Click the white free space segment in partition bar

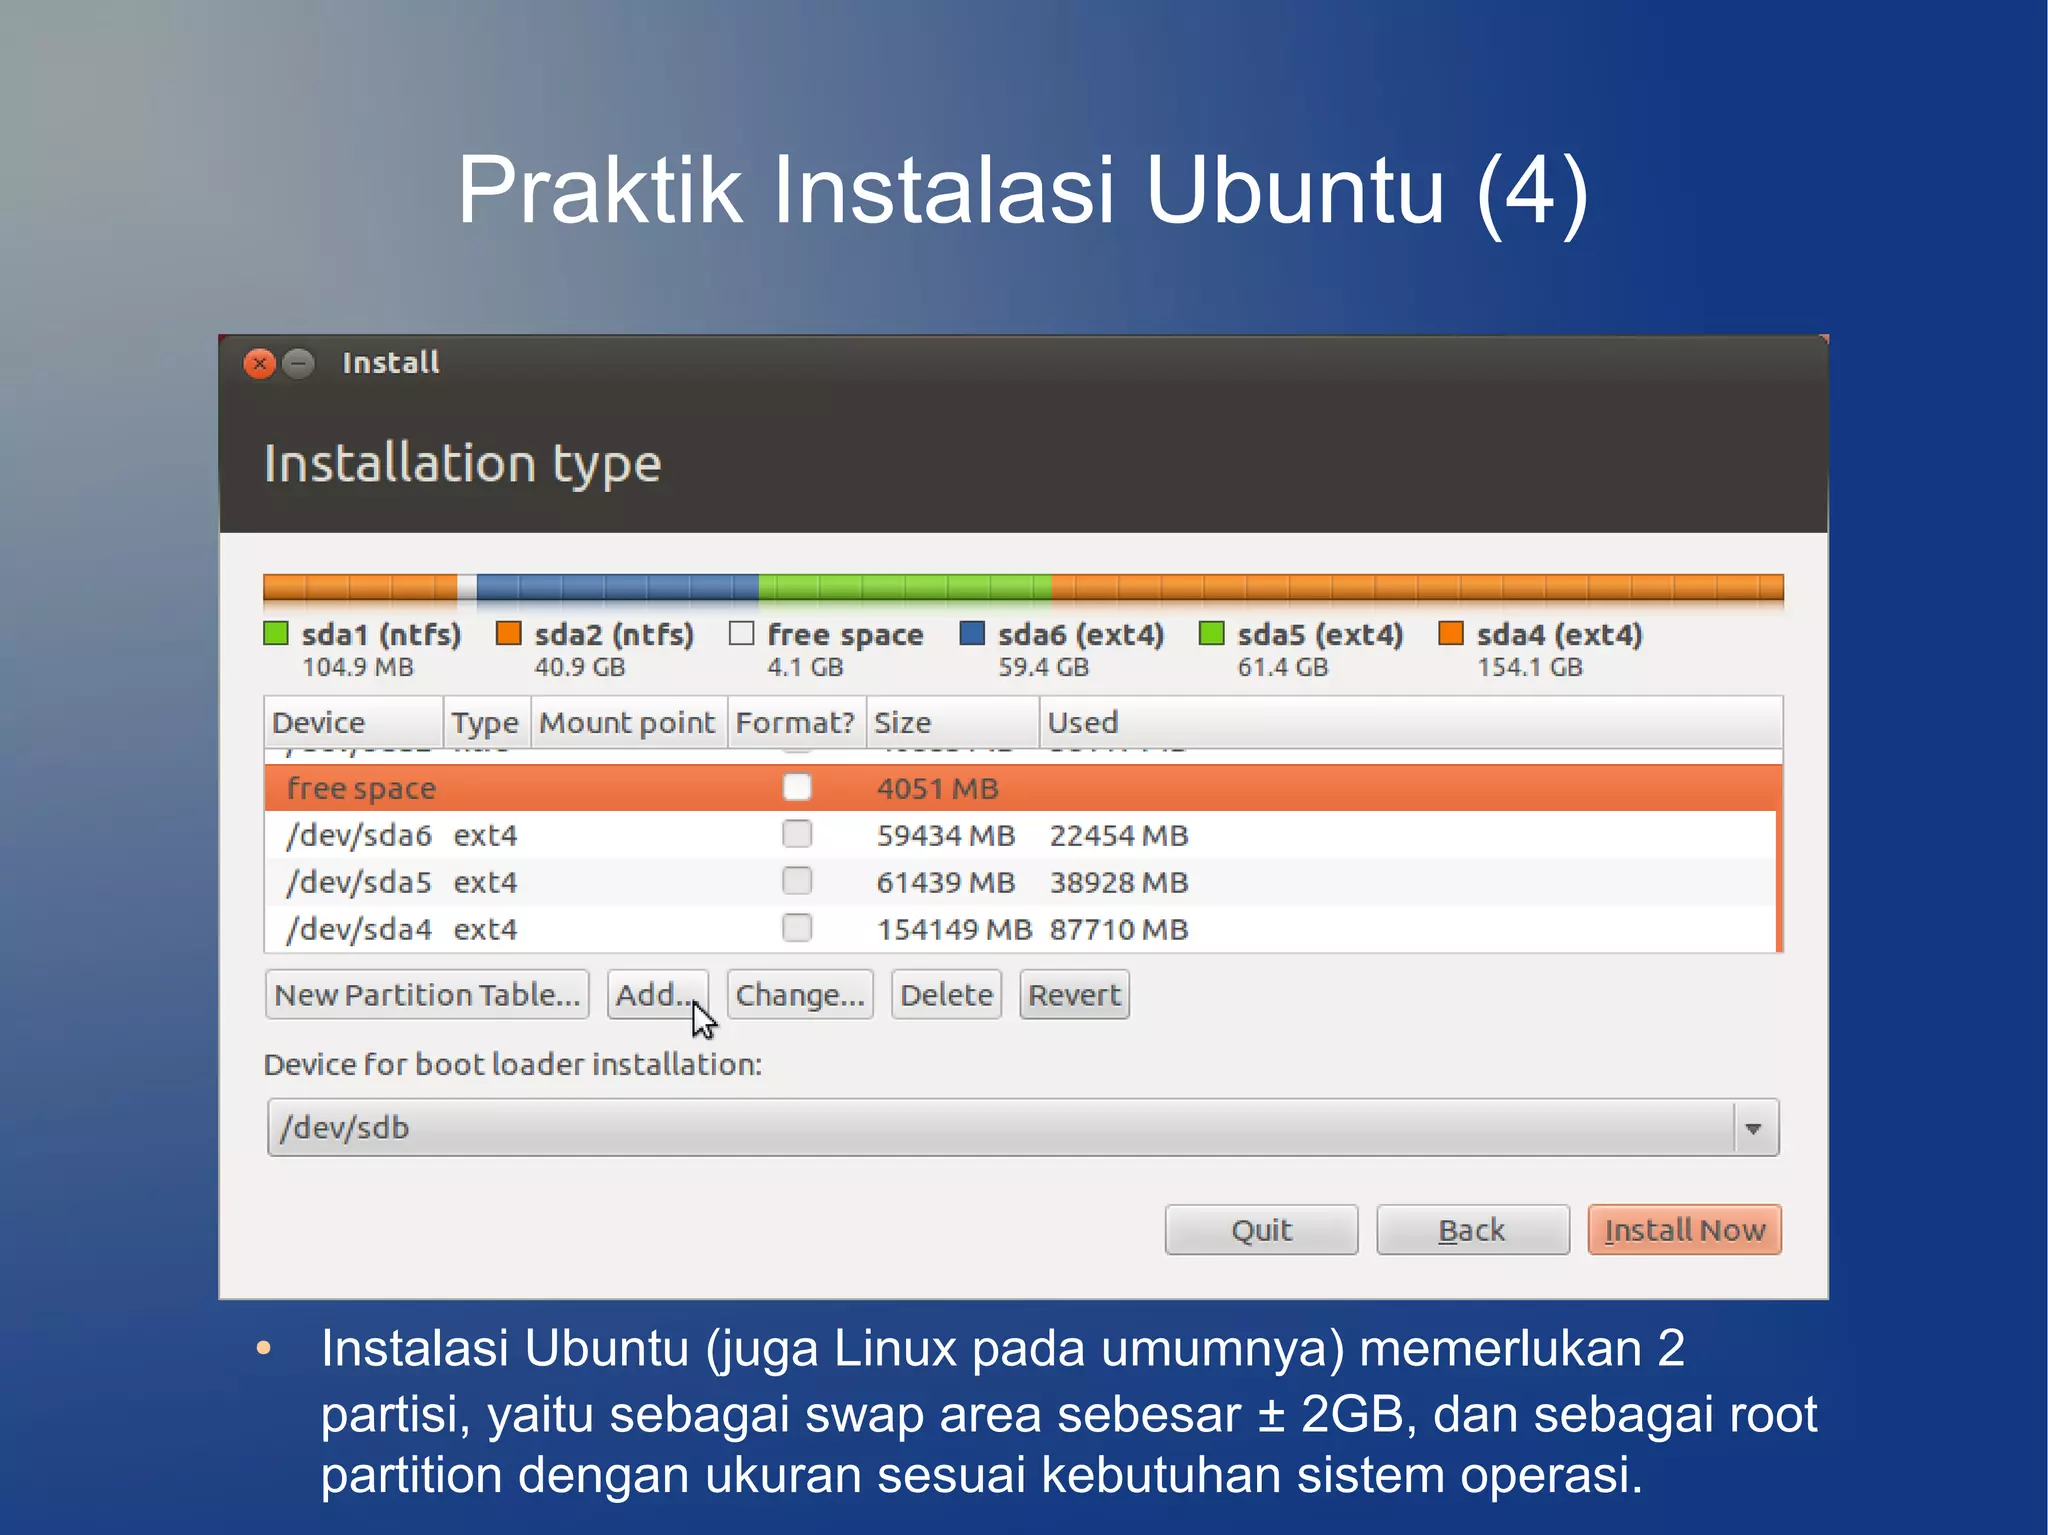pos(467,587)
